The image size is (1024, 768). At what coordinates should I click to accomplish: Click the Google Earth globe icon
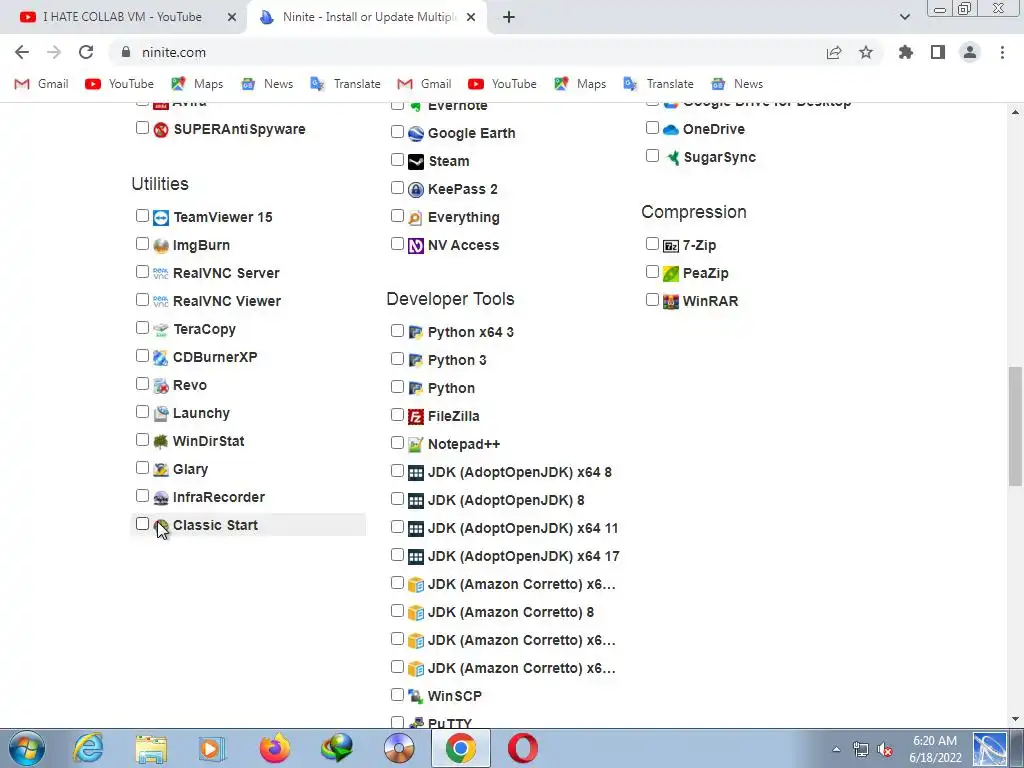pyautogui.click(x=416, y=134)
